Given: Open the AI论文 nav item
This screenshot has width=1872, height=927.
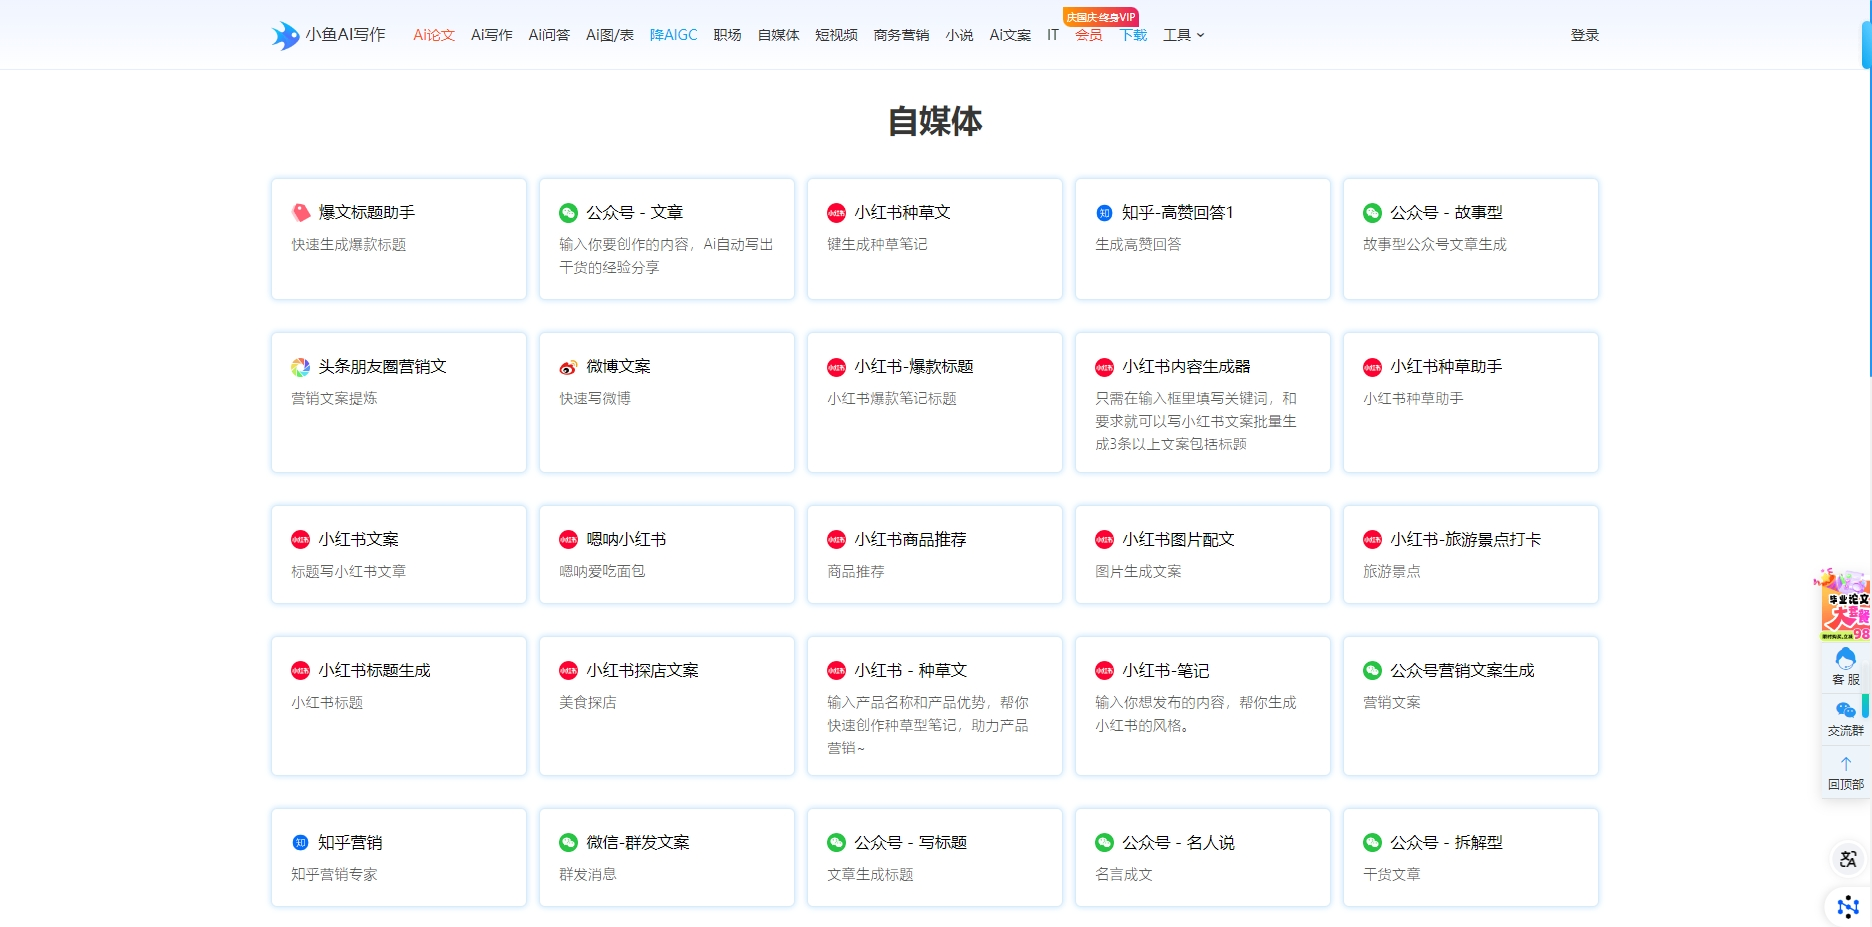Looking at the screenshot, I should (x=434, y=35).
